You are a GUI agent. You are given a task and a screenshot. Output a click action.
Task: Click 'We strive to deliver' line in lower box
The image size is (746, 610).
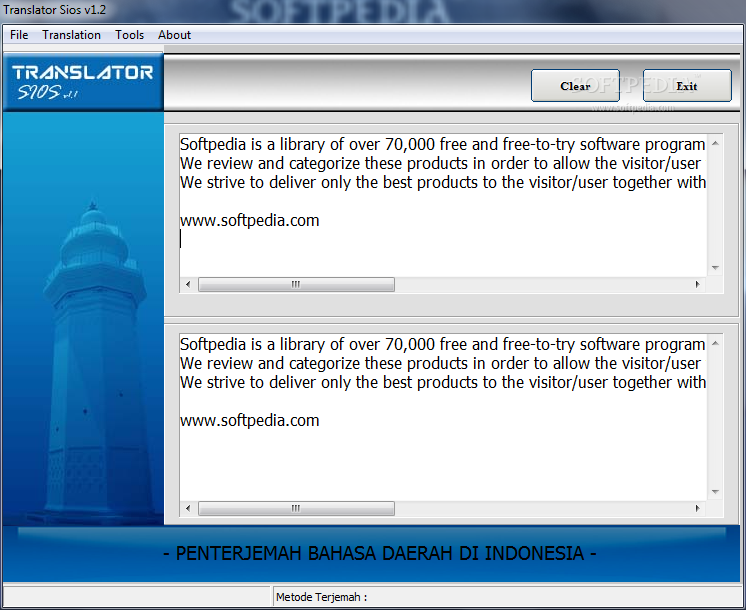pyautogui.click(x=442, y=382)
